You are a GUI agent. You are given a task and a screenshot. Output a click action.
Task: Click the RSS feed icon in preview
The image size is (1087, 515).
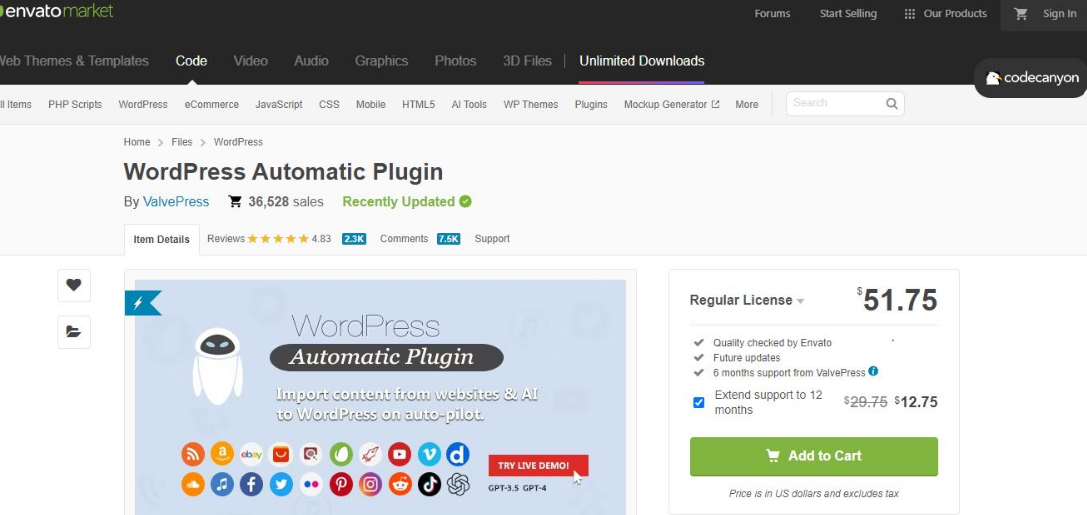[193, 455]
